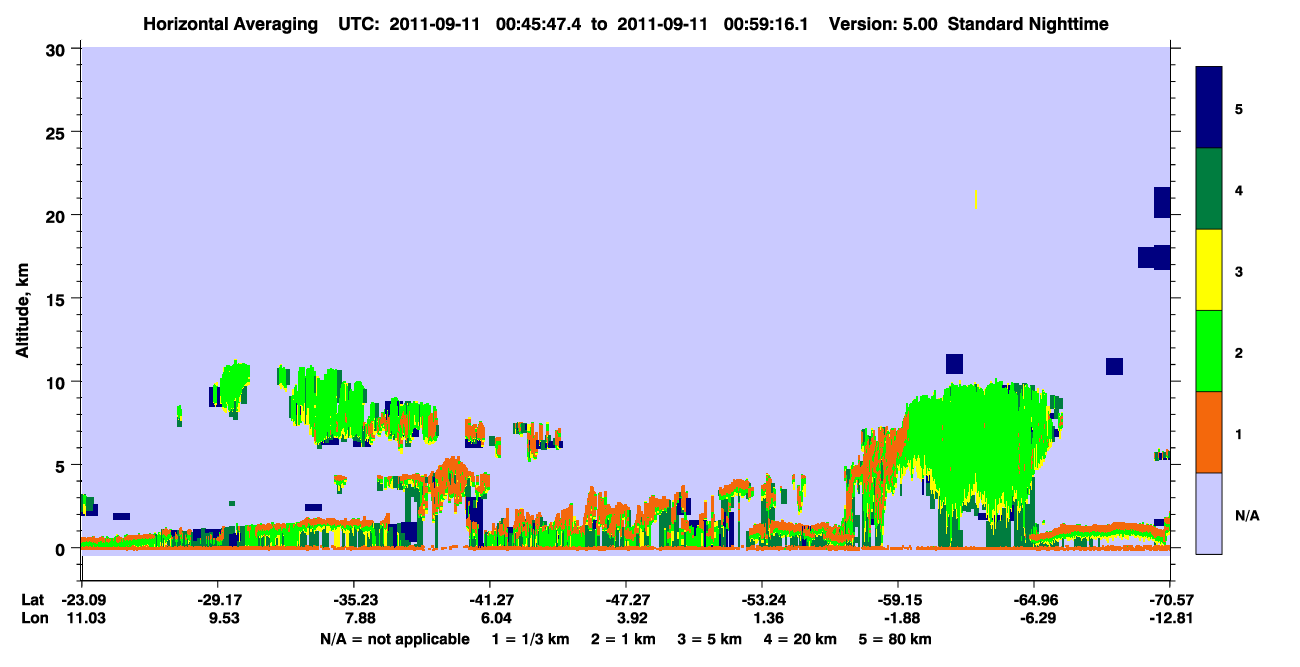The height and width of the screenshot is (667, 1300).
Task: Click the lavender N/A legend swatch
Action: tap(1209, 513)
